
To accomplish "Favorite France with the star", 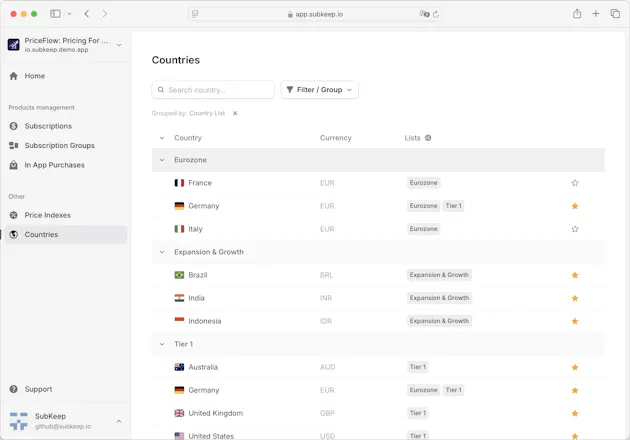I will [x=575, y=183].
